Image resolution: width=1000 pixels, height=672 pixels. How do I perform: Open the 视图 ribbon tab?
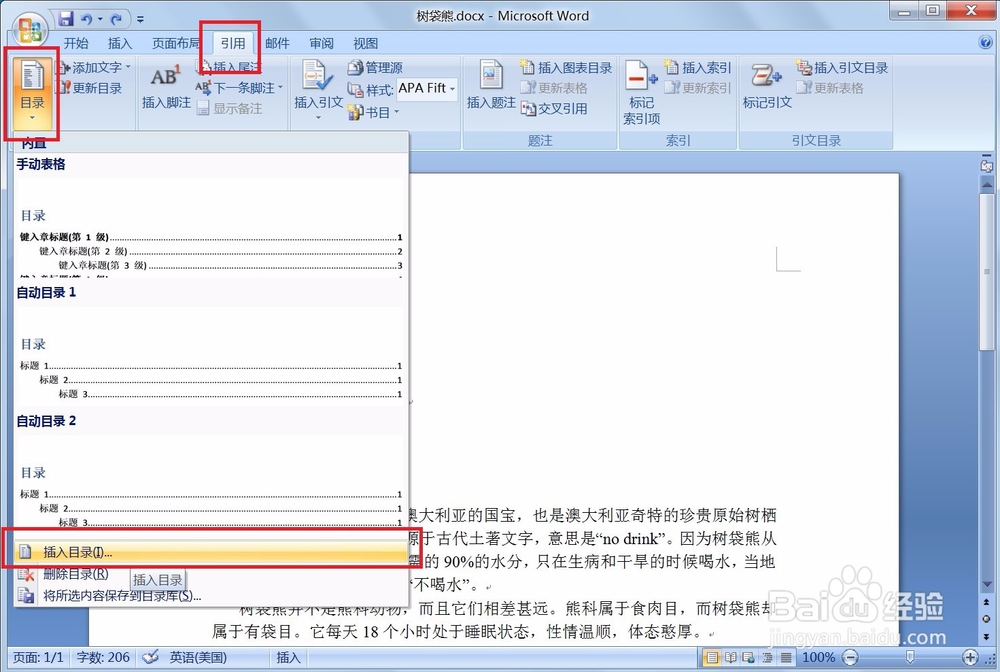pyautogui.click(x=365, y=43)
